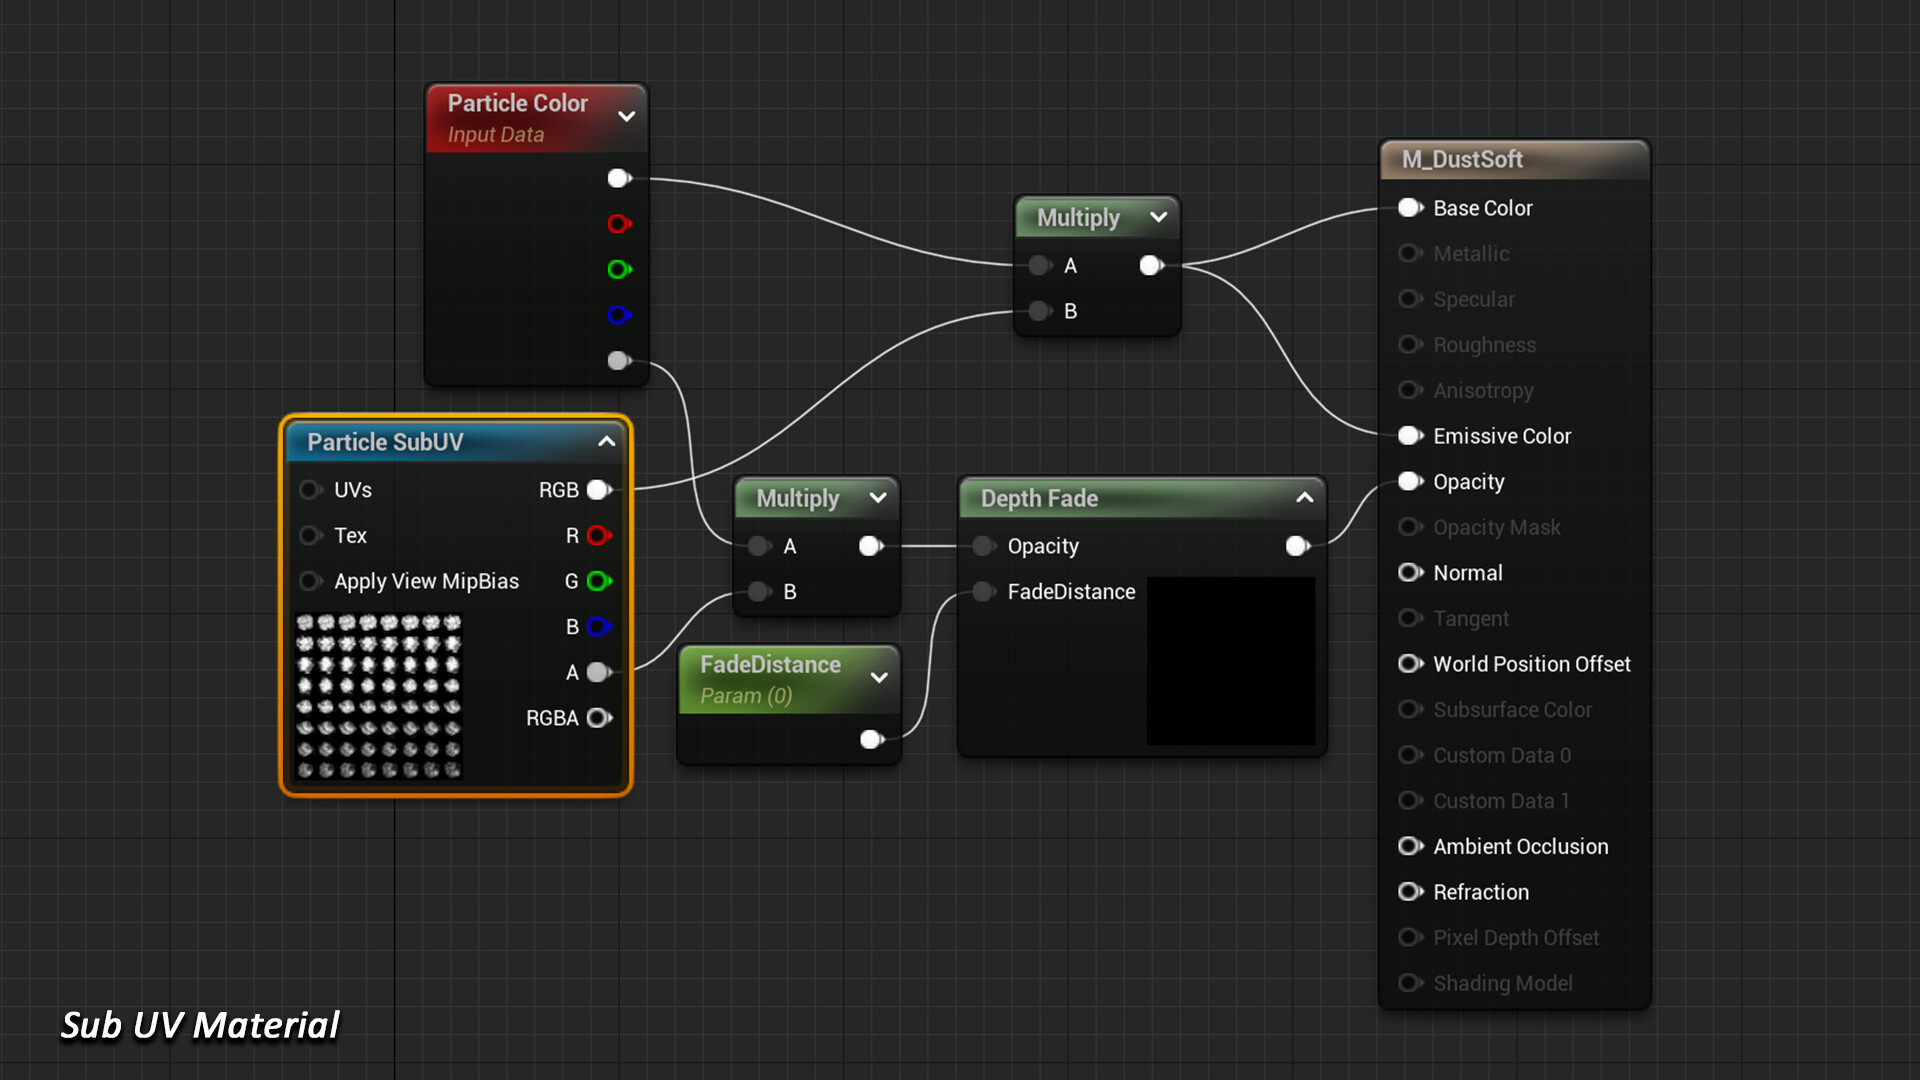This screenshot has height=1080, width=1920.
Task: Select the FadeDistance parameter node title
Action: point(770,665)
